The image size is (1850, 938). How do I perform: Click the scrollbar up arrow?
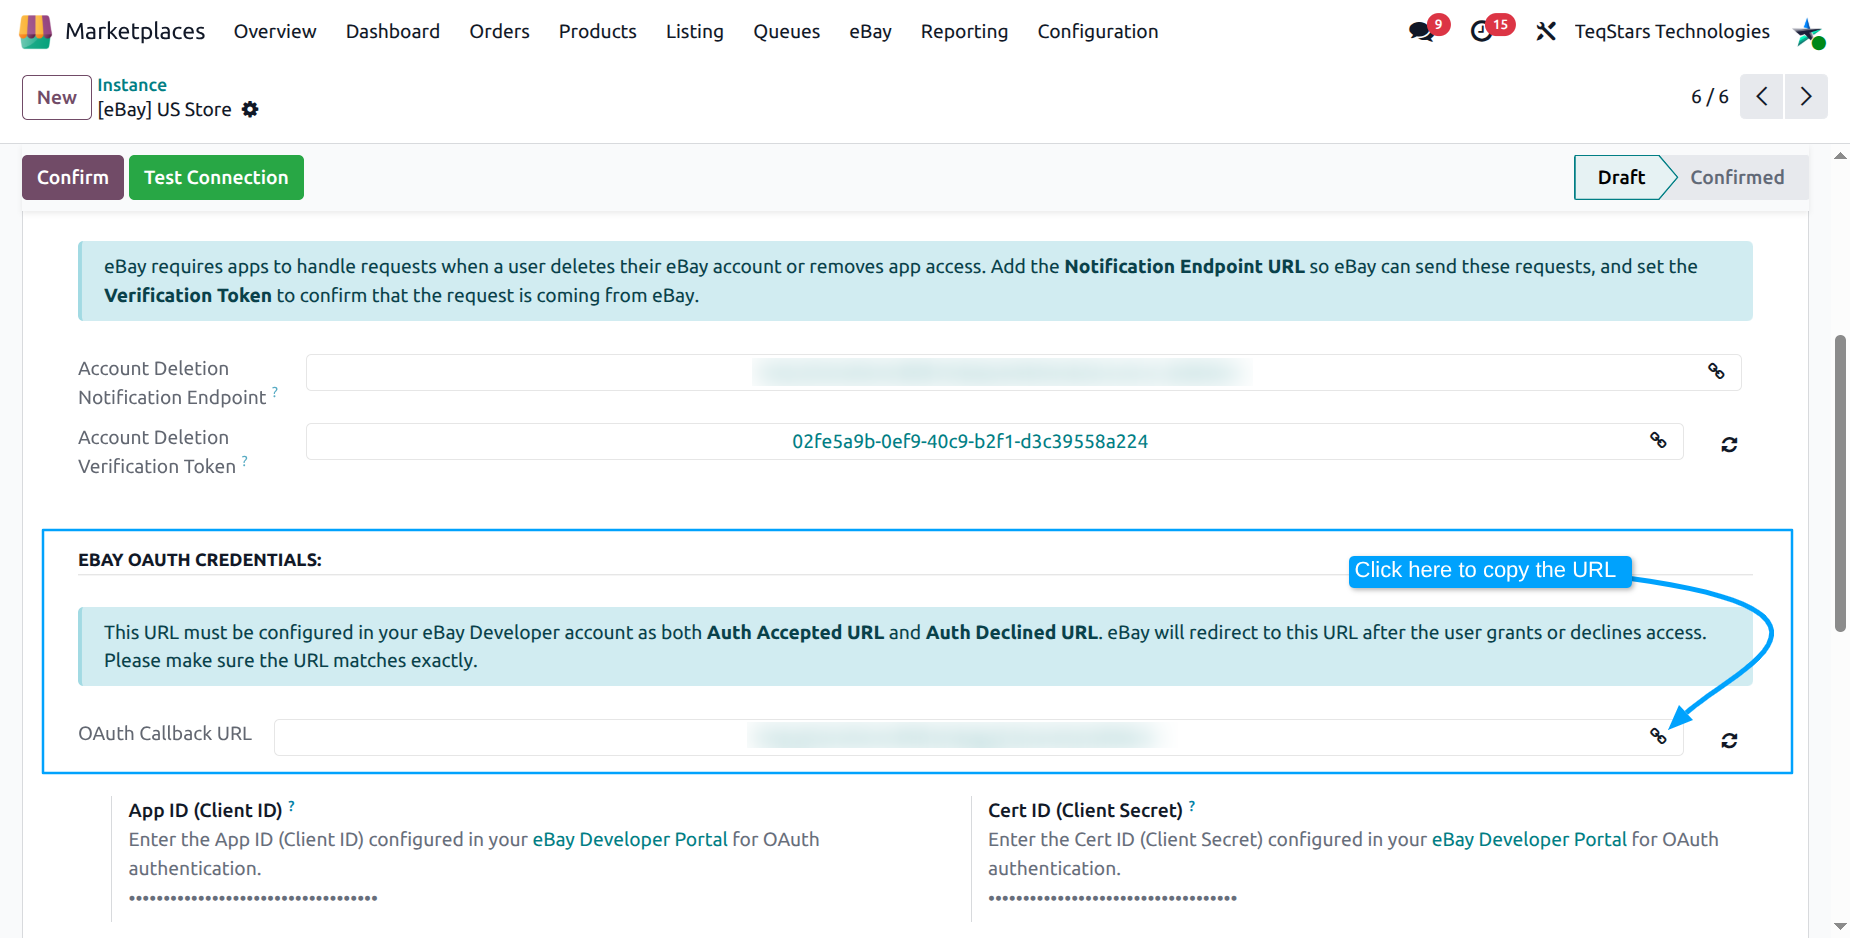(x=1840, y=156)
